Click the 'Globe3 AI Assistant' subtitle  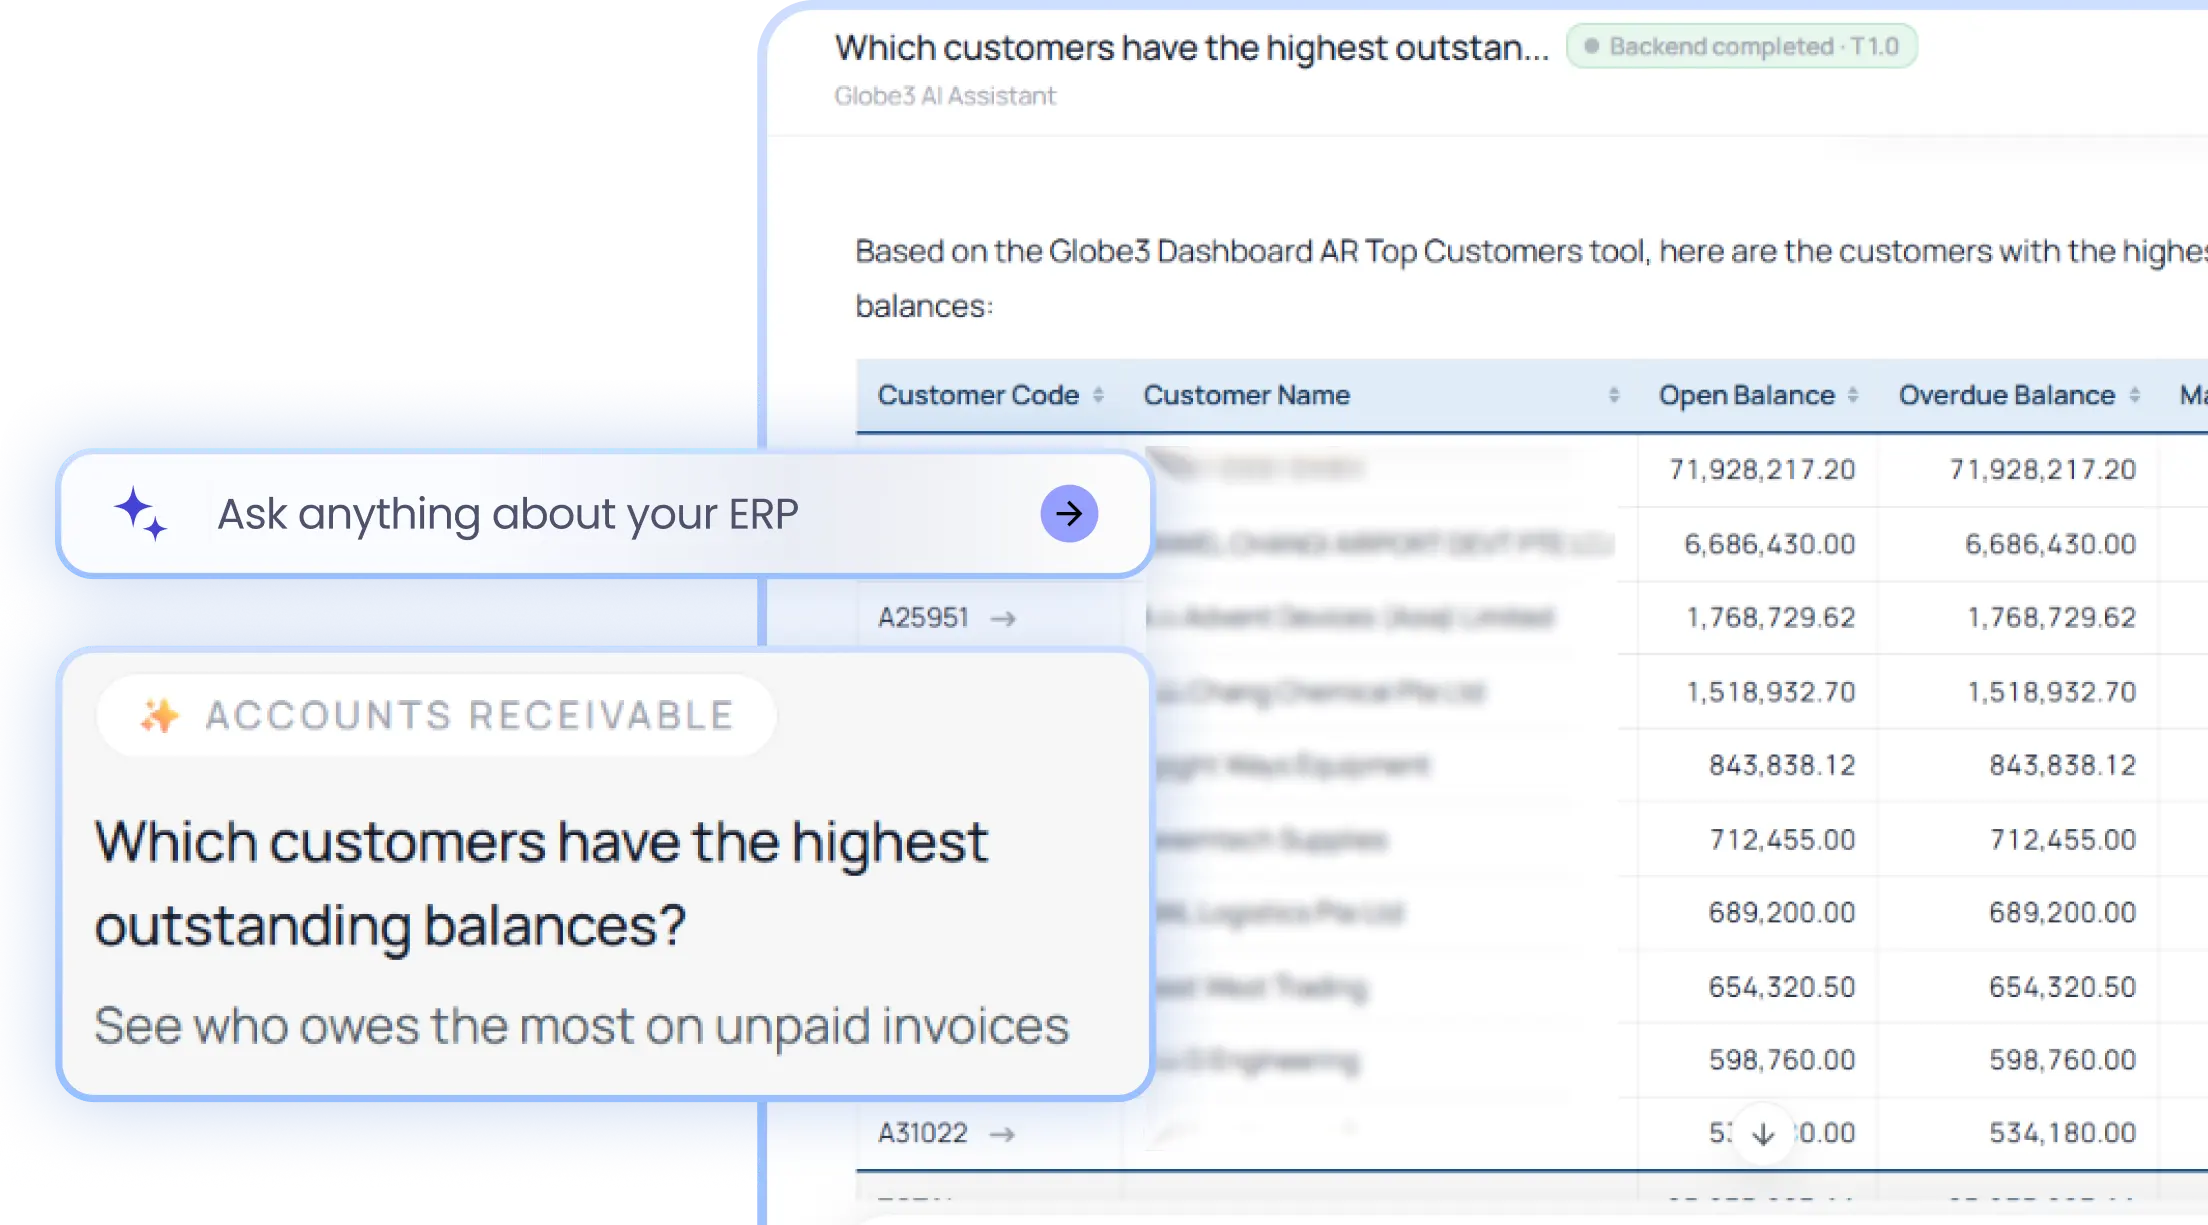pyautogui.click(x=945, y=96)
